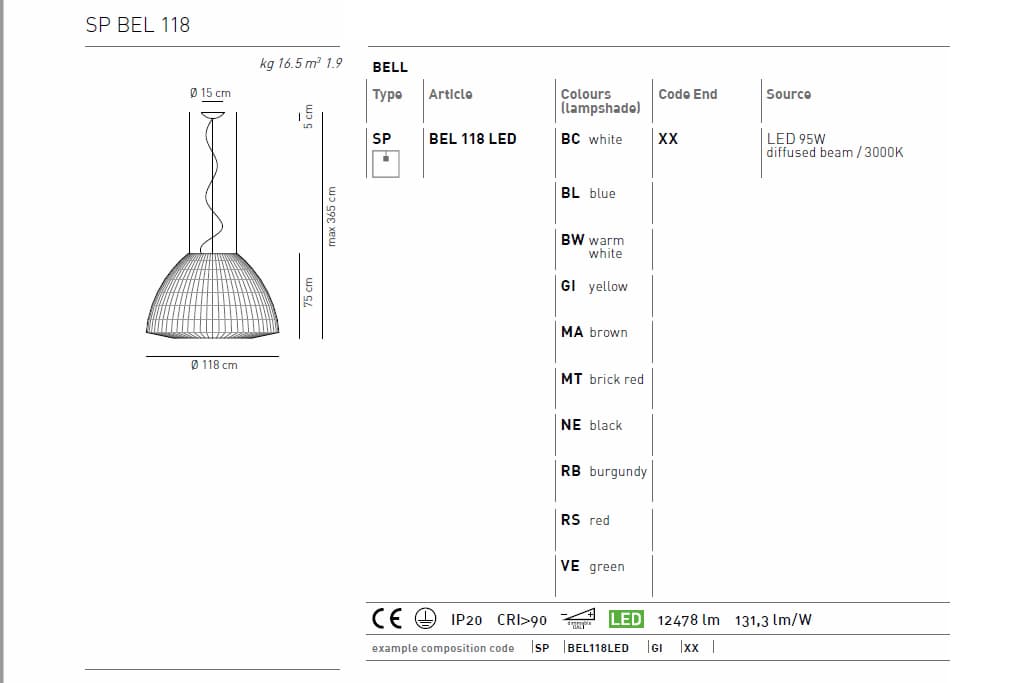The image size is (1024, 683).
Task: Click the IP20 protection rating mark
Action: 465,620
